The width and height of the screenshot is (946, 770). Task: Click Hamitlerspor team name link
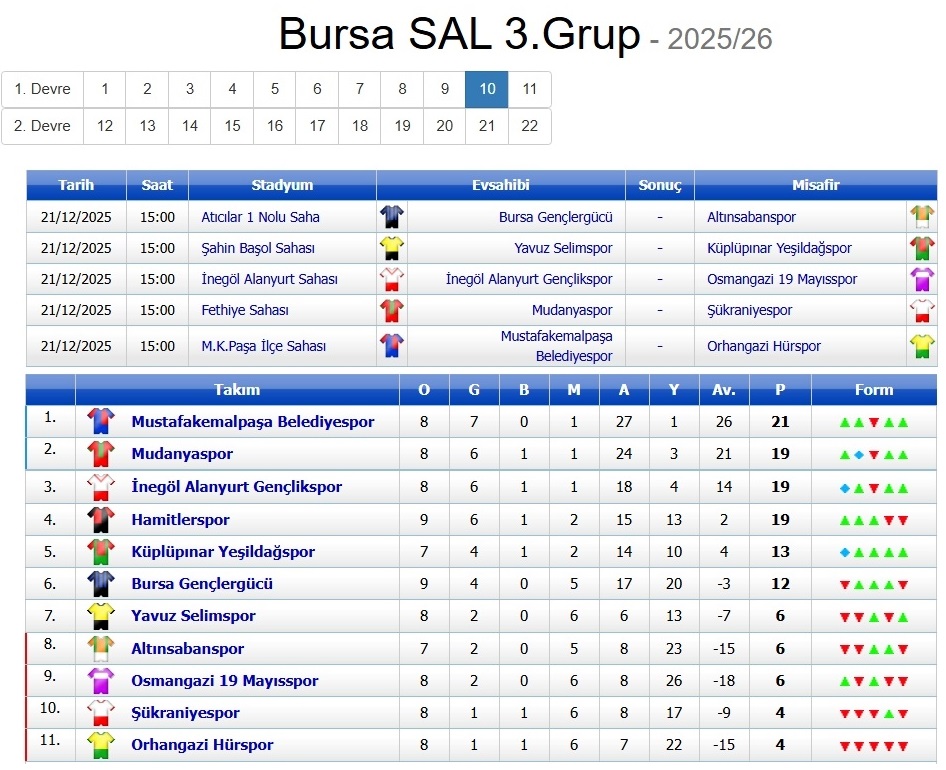(x=180, y=520)
